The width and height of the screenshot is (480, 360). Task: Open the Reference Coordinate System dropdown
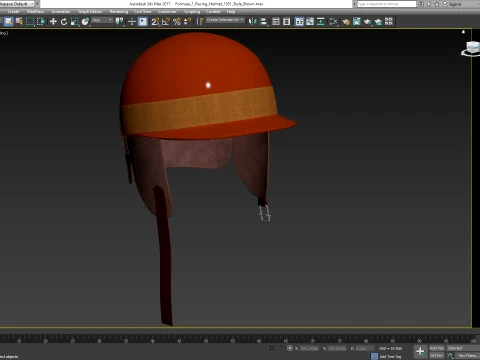click(102, 20)
